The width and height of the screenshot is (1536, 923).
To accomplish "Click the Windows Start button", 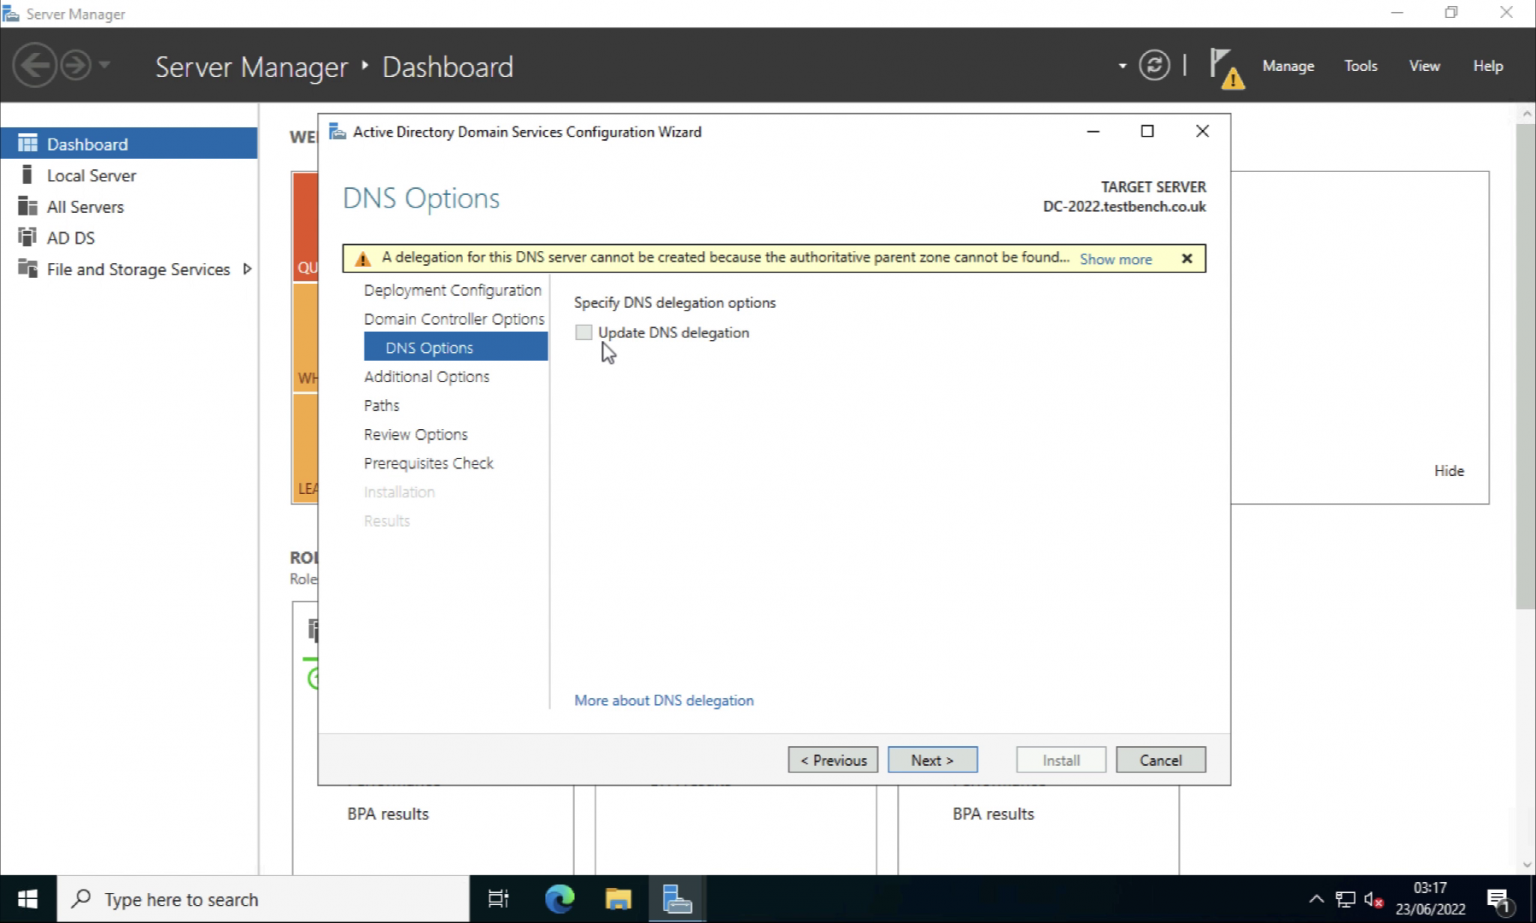I will click(26, 898).
